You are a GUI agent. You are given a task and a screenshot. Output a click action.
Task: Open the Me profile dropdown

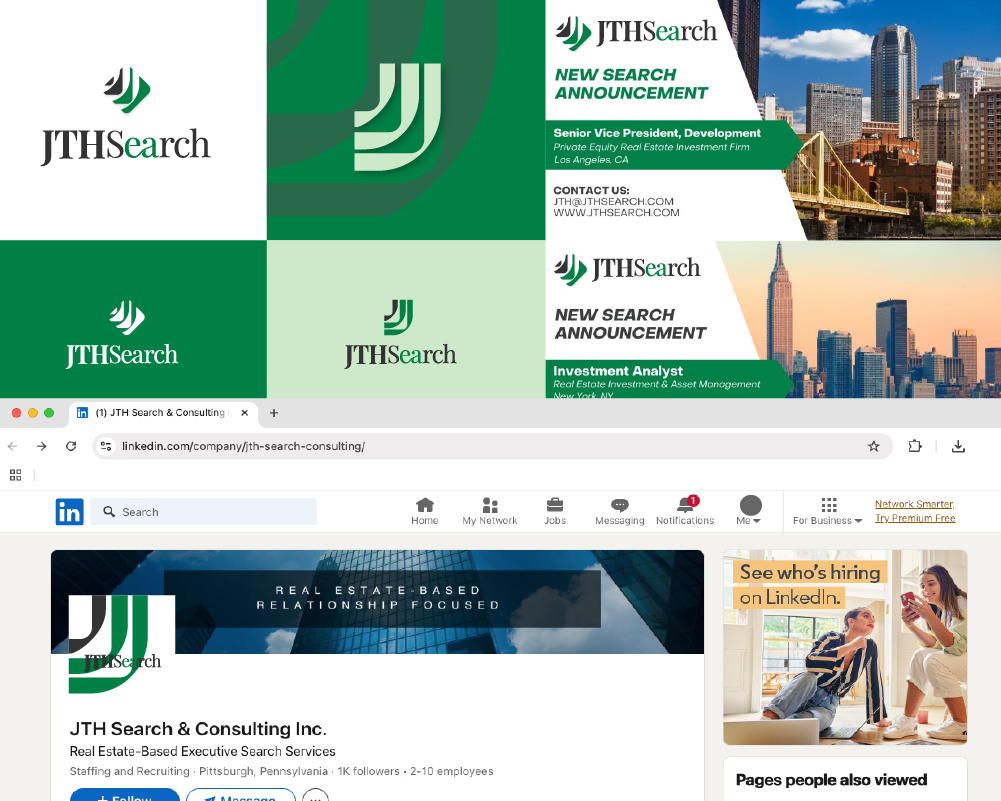(750, 511)
